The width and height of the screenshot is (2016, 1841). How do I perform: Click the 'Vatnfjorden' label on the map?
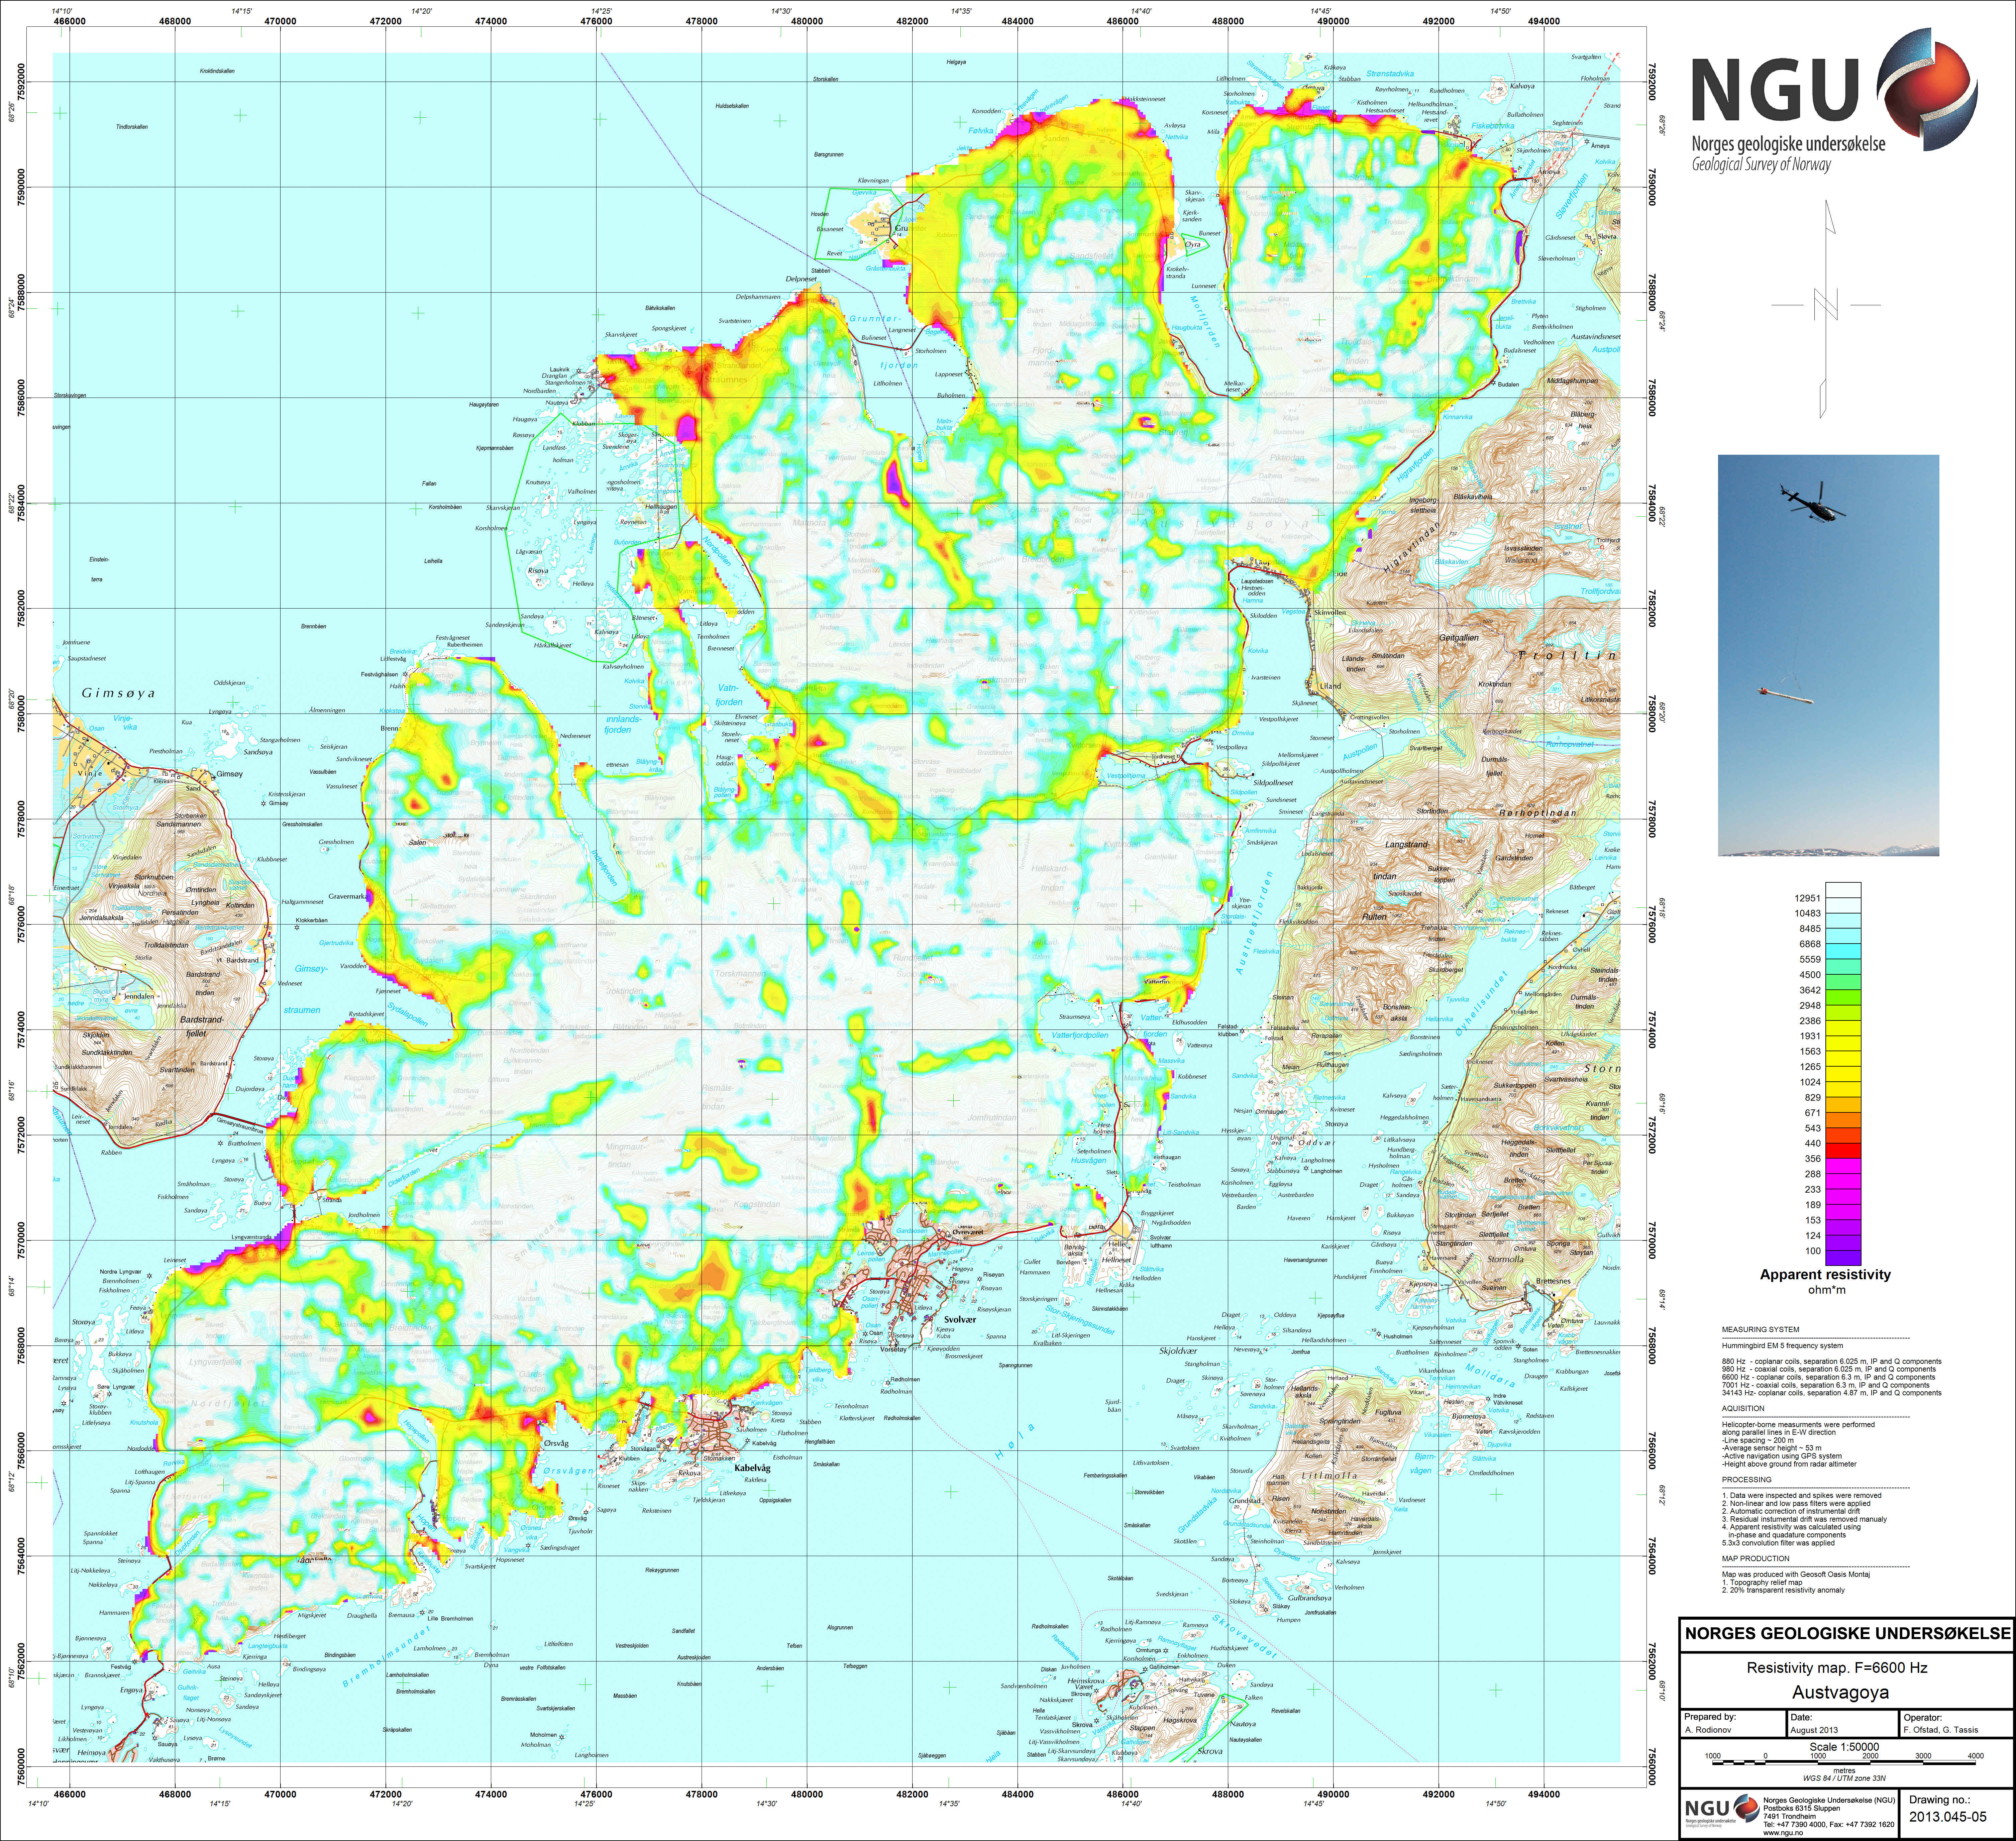coord(729,695)
